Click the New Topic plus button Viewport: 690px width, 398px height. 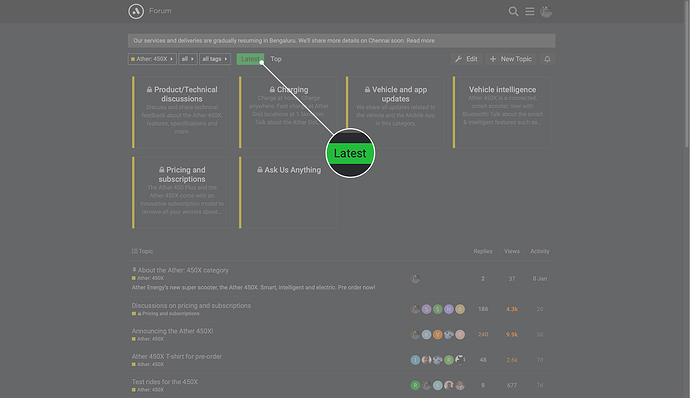511,59
